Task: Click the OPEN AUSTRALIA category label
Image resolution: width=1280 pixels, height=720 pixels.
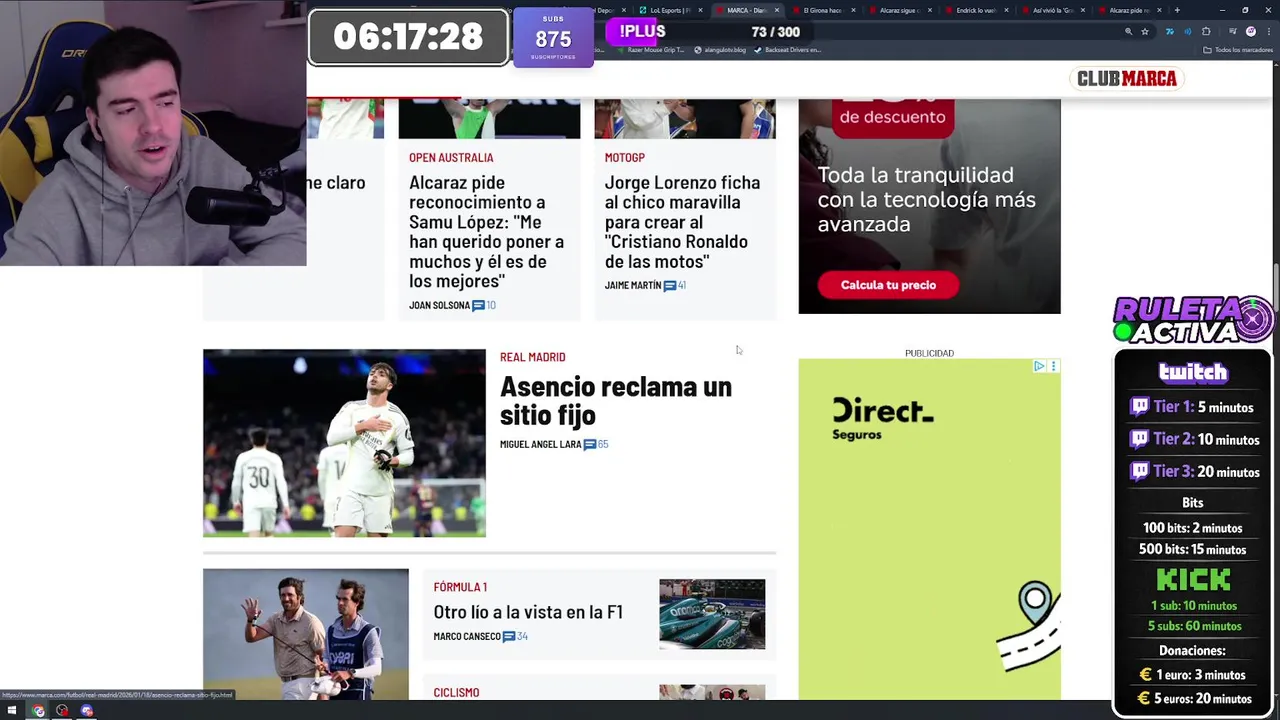Action: [x=451, y=157]
